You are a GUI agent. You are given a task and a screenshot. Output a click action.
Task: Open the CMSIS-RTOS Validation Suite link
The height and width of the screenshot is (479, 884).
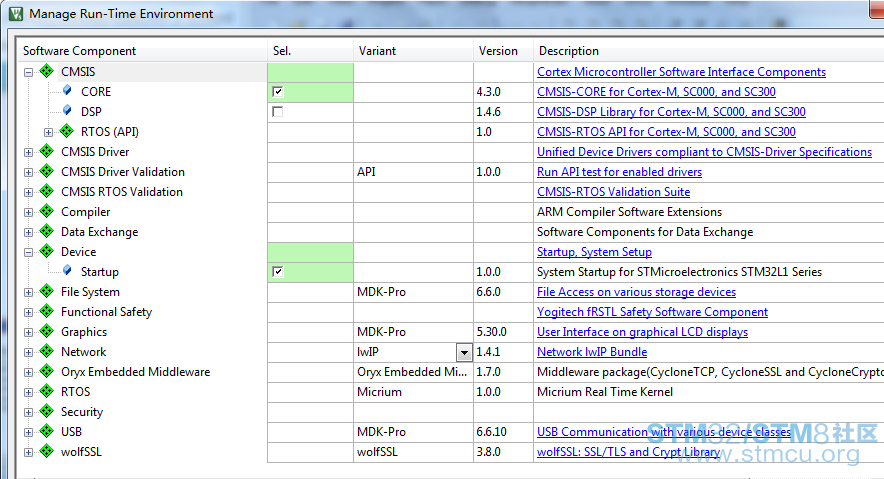613,192
